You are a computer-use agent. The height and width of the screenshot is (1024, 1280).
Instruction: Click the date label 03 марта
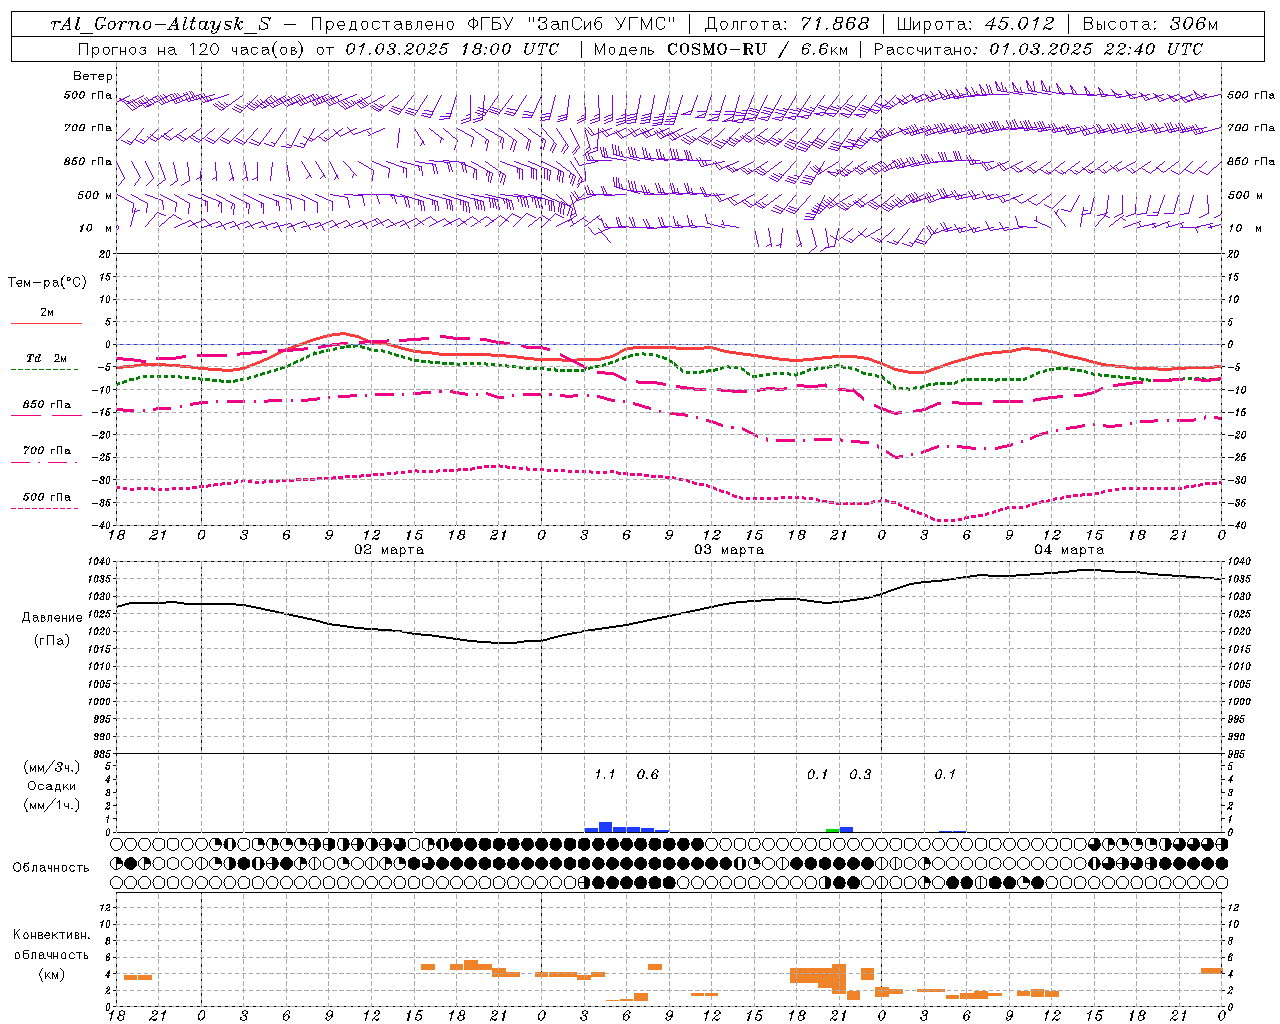(729, 550)
